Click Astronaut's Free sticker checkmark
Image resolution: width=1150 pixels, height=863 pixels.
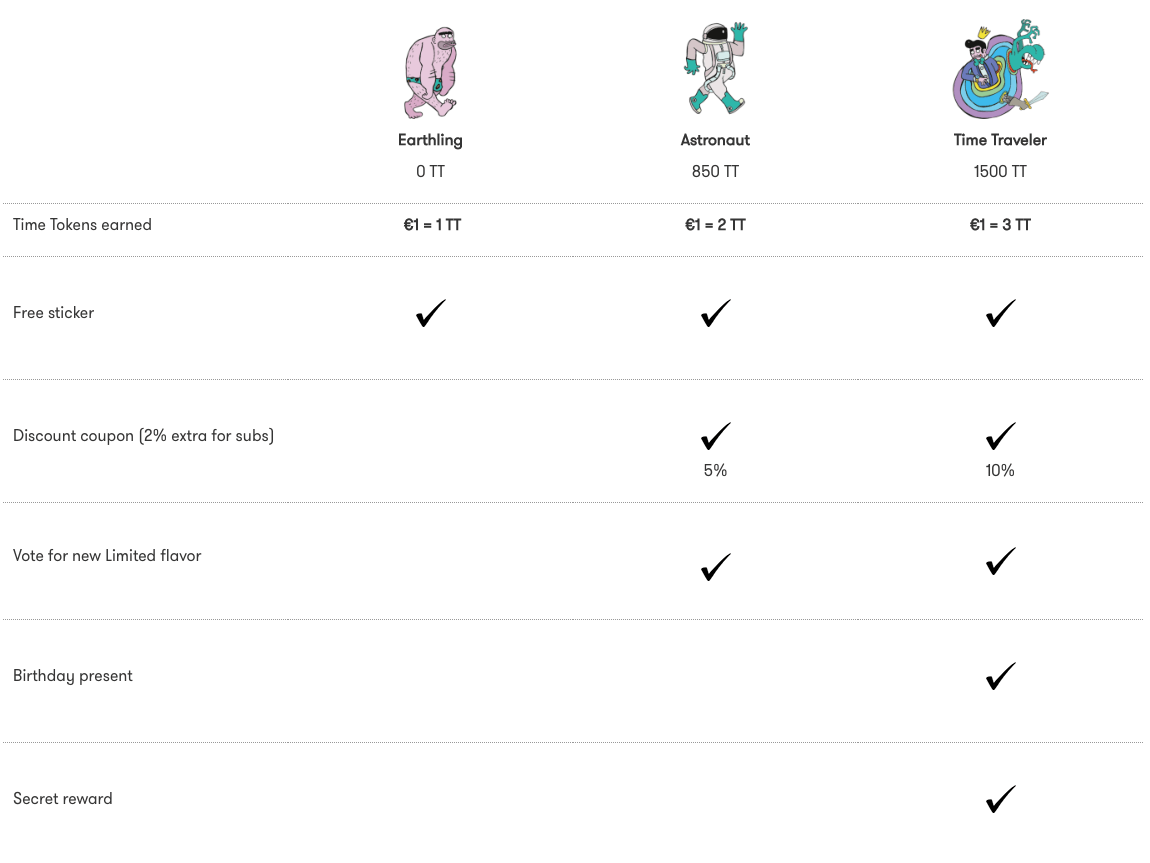point(715,313)
